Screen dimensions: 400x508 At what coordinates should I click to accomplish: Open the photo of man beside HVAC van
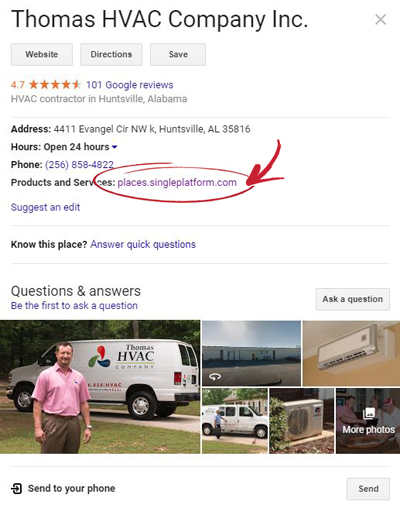point(100,387)
